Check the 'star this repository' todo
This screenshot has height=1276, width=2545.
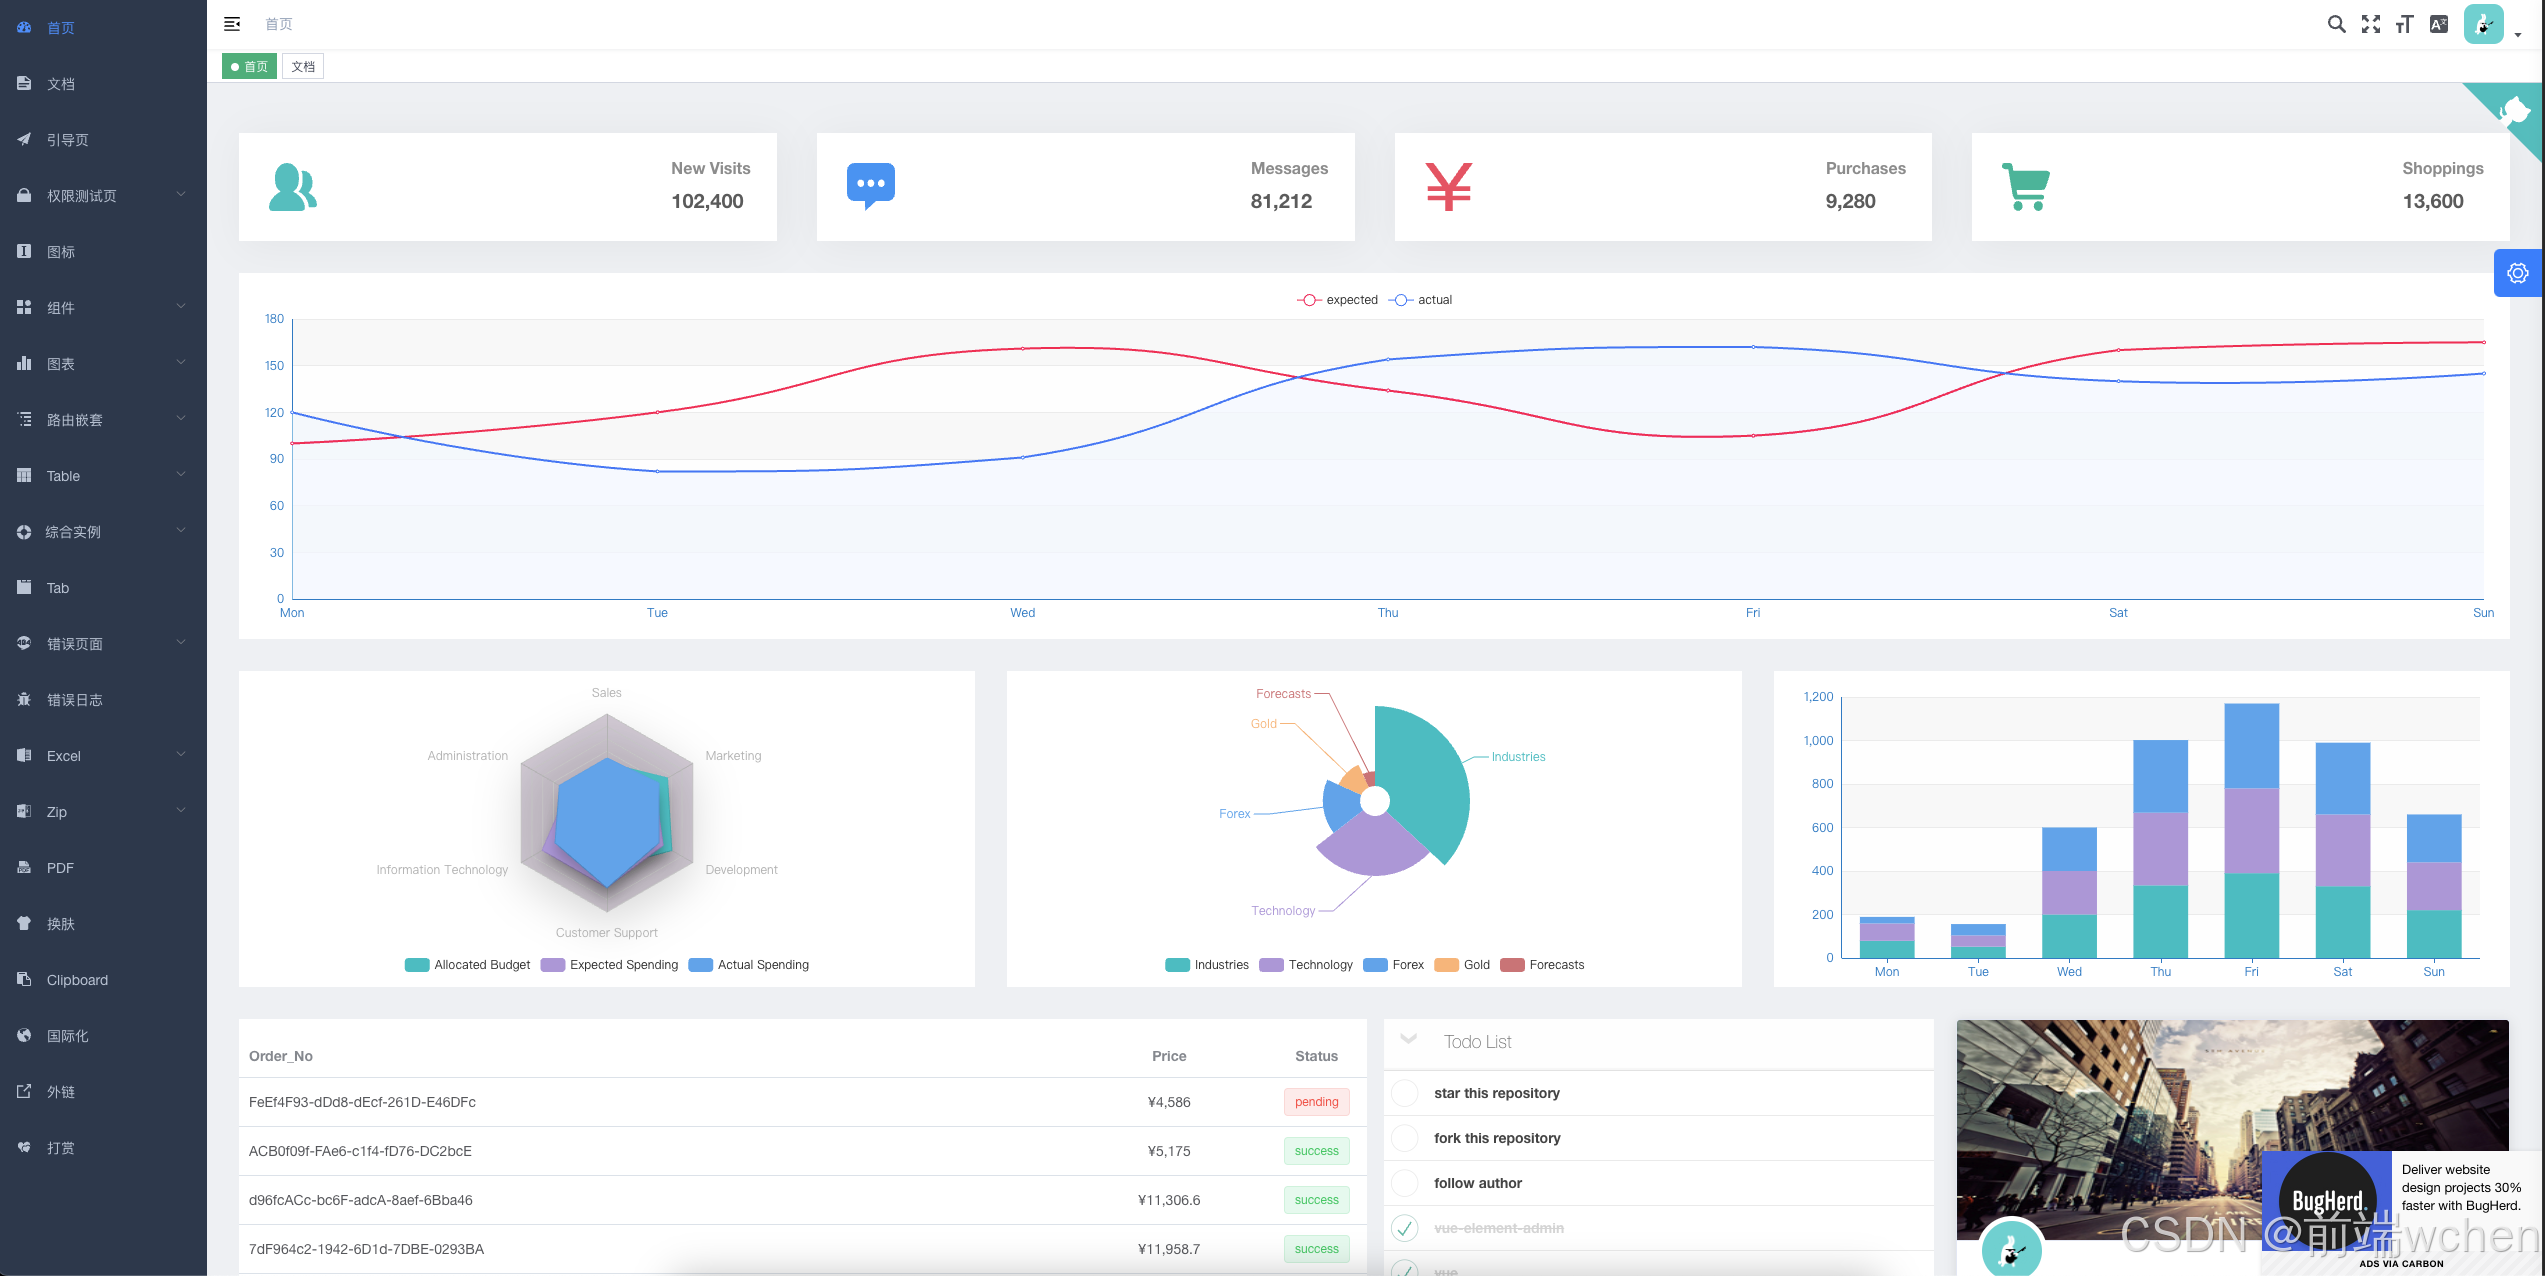(1405, 1093)
